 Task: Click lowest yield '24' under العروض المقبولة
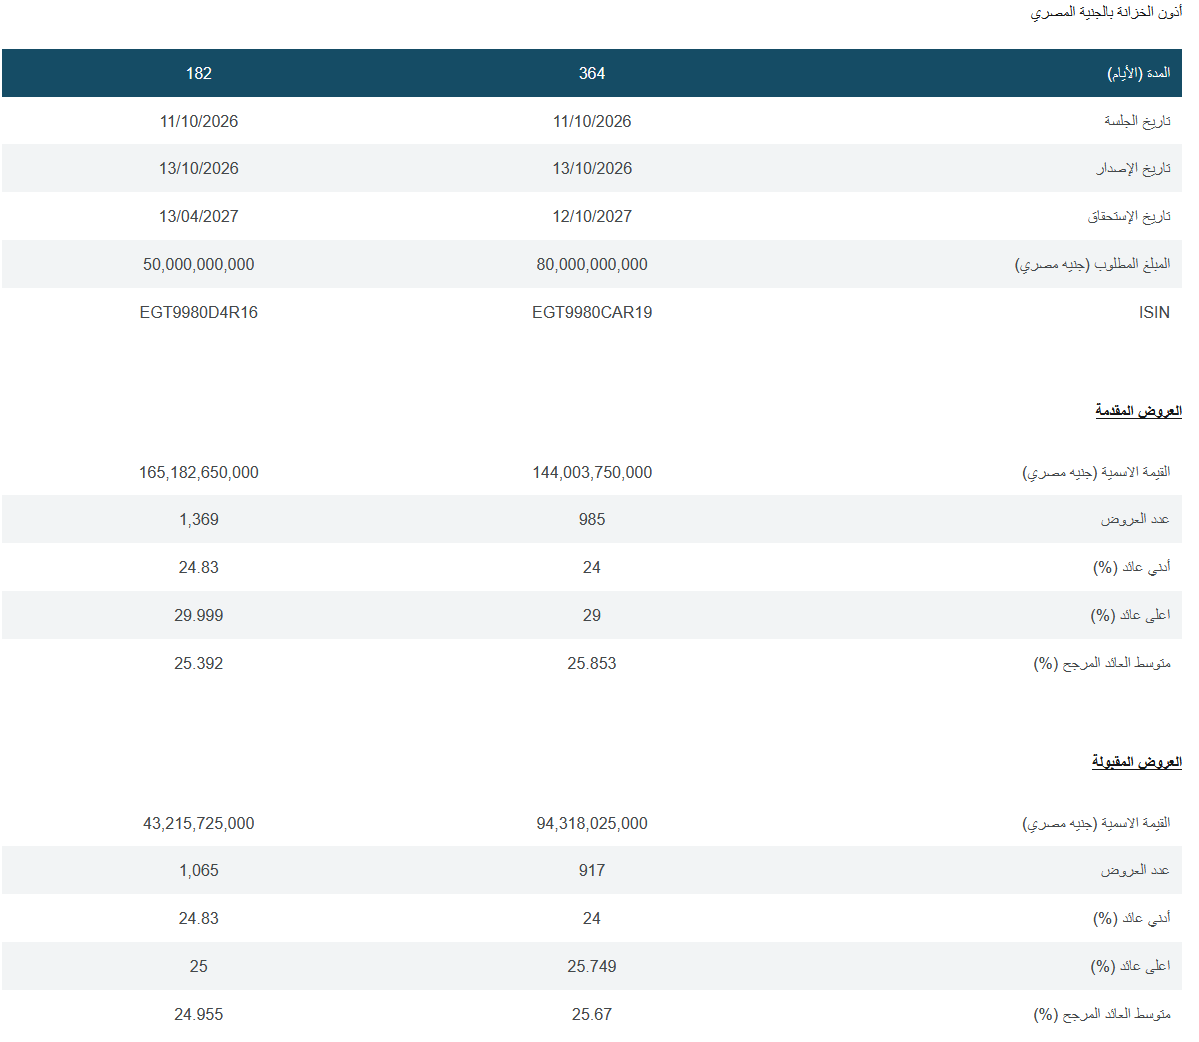(x=592, y=918)
